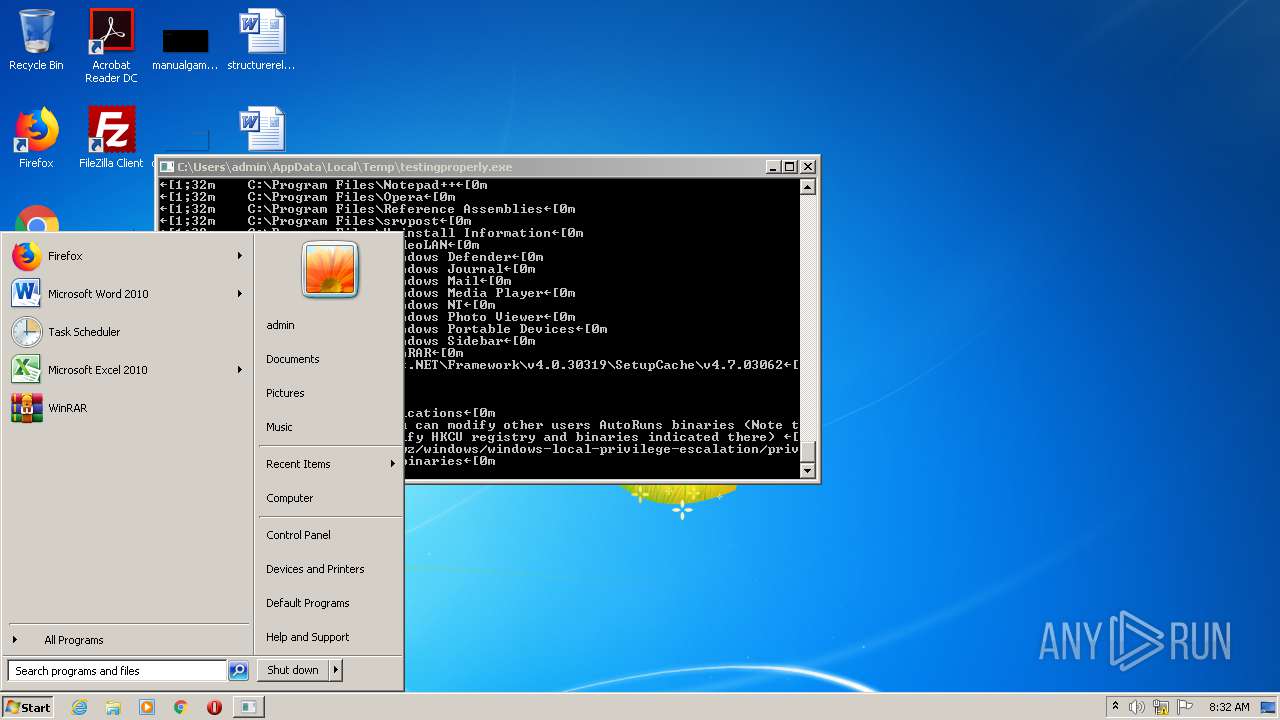Expand Recent Items submenu

330,464
